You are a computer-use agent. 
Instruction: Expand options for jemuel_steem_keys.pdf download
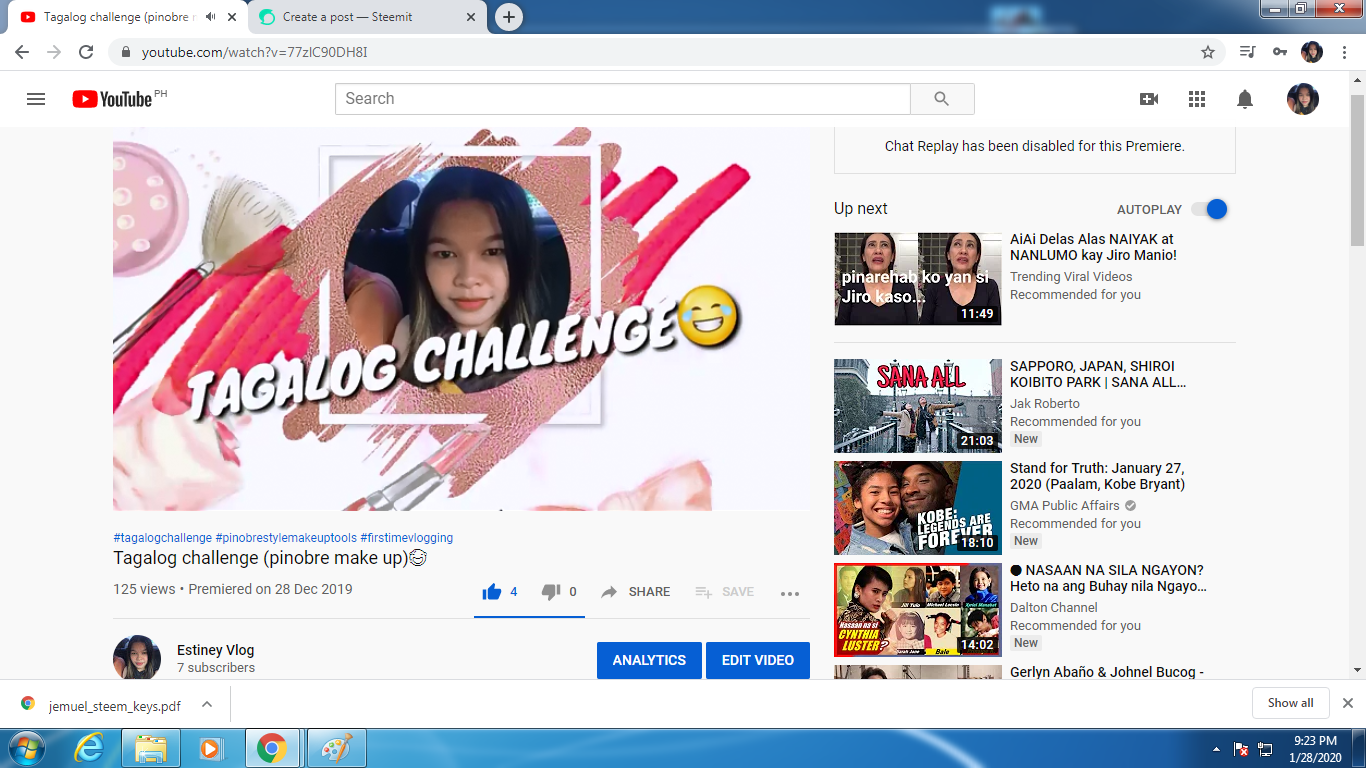tap(207, 703)
